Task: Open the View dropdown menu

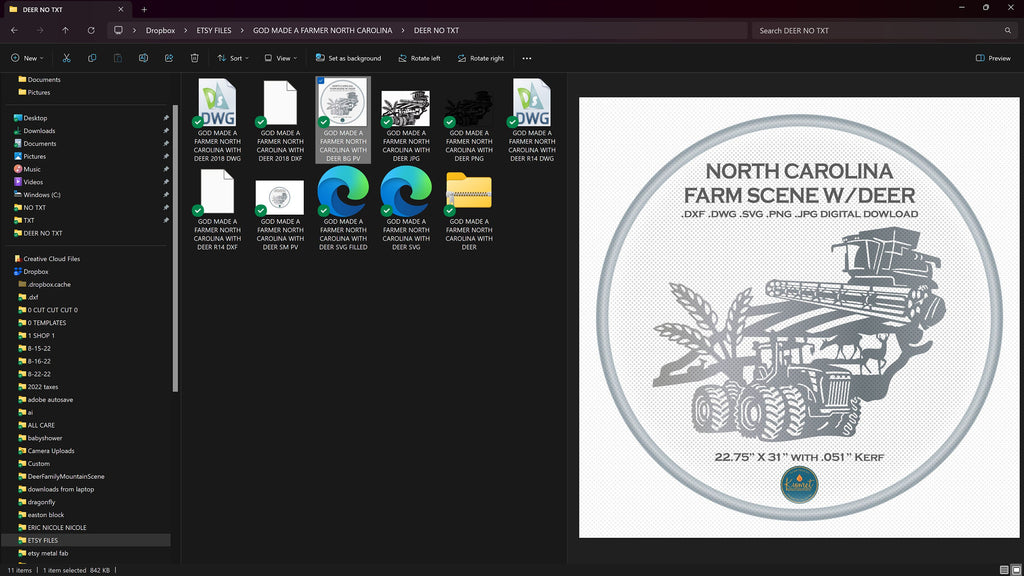Action: pos(281,58)
